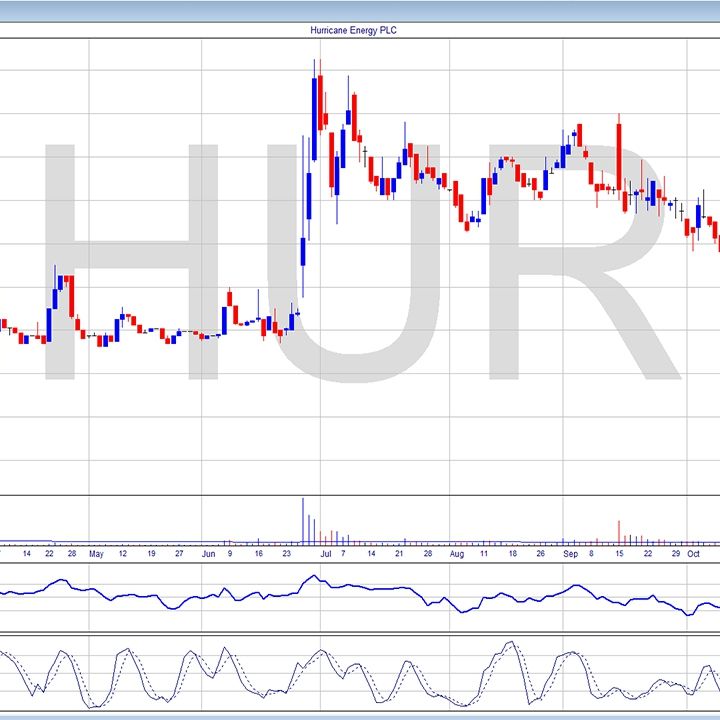The image size is (720, 720).
Task: Click the Jul label on date axis
Action: coord(323,553)
